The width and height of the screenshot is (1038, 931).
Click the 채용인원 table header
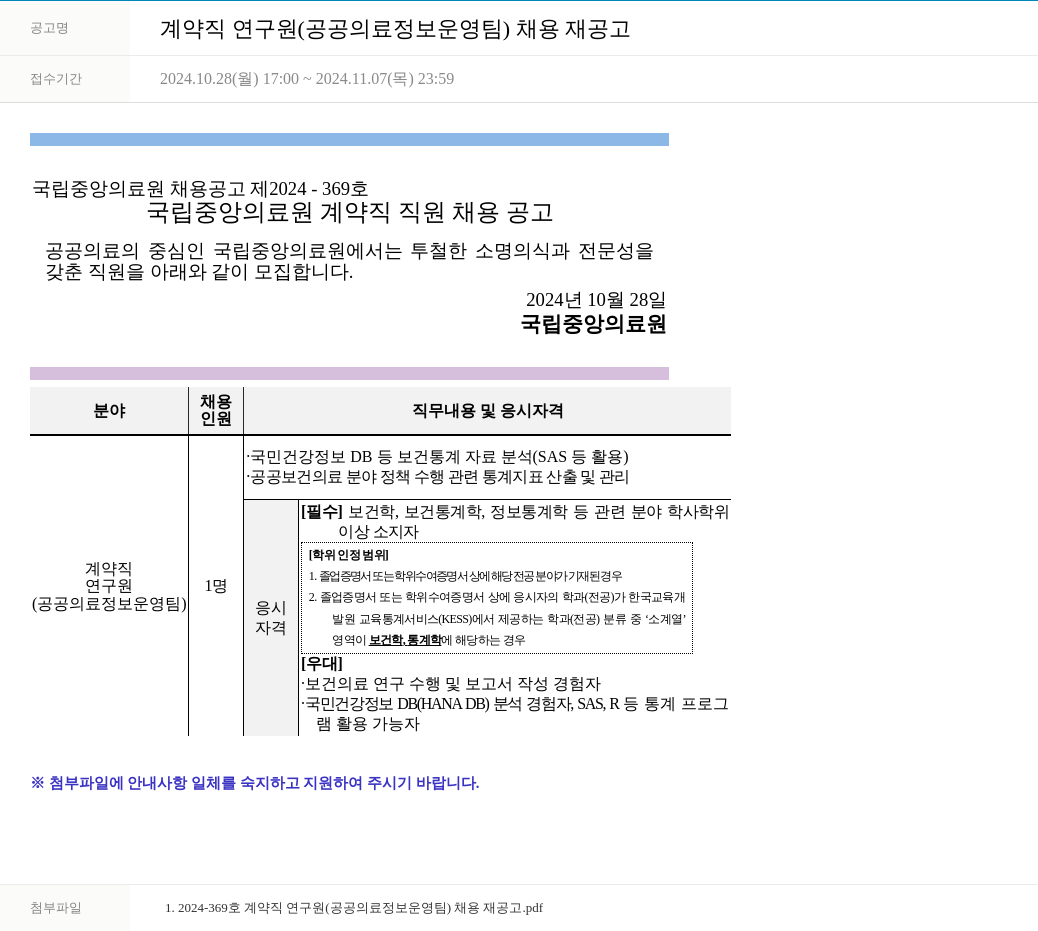coord(216,411)
